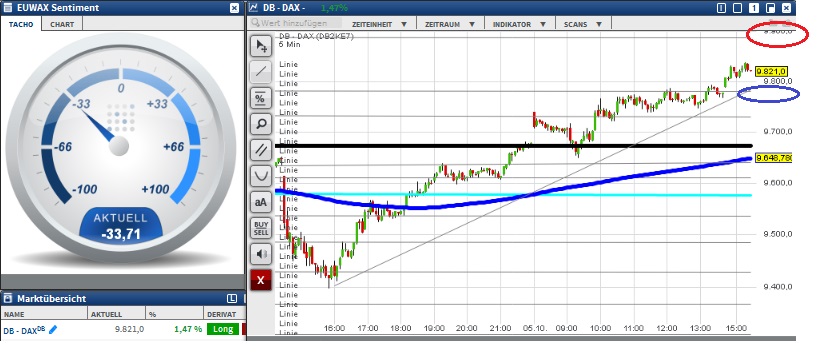The image size is (831, 364).
Task: Click the 21:00 time axis label
Action: (x=500, y=329)
